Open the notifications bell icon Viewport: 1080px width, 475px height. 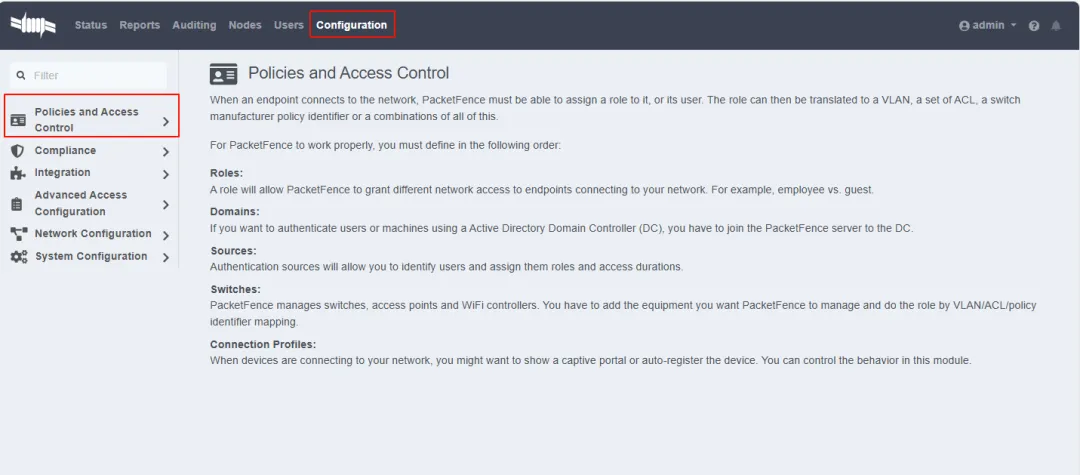(1056, 25)
